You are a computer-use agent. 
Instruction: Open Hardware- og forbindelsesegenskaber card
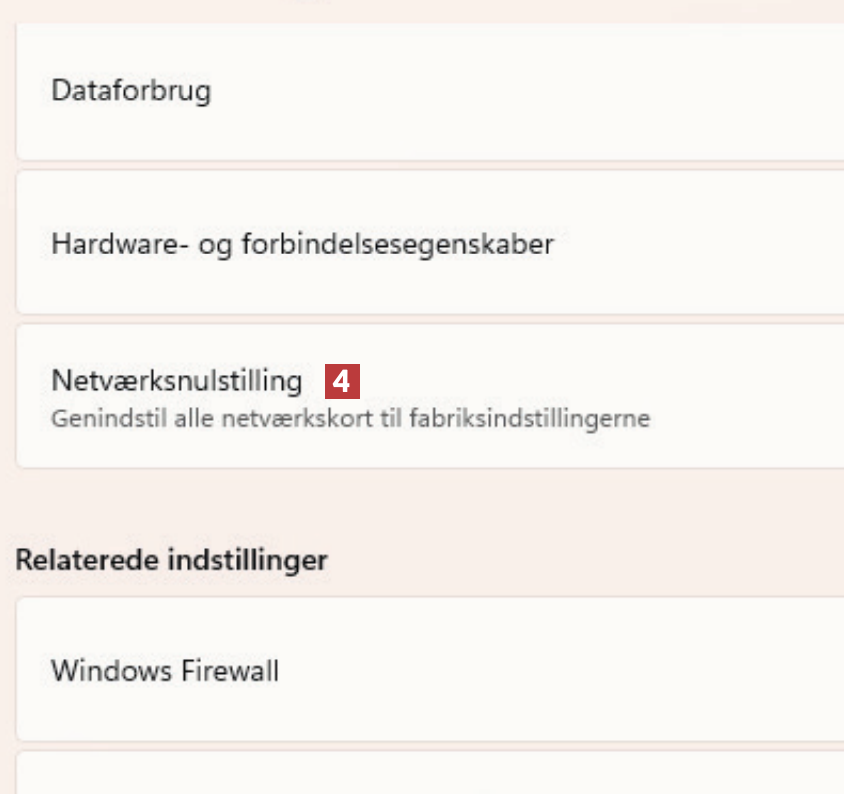[x=430, y=243]
